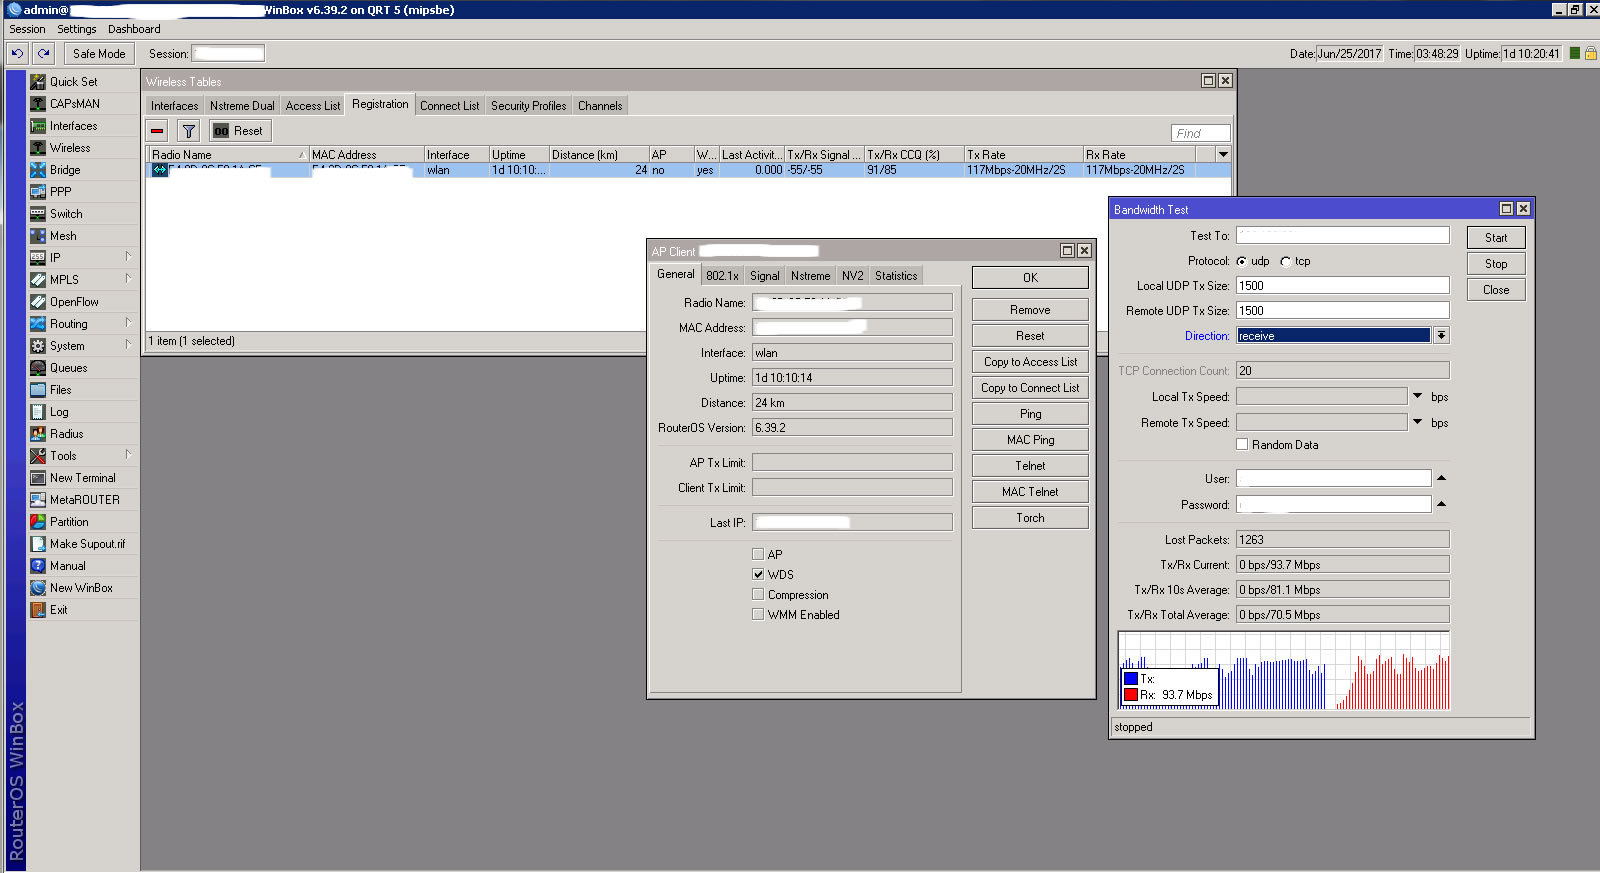Click the MAC Ping button
The image size is (1600, 873).
(x=1030, y=440)
